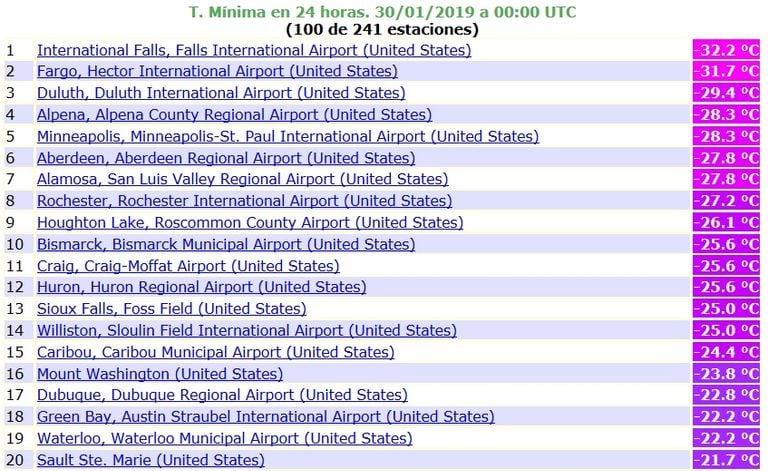Image resolution: width=768 pixels, height=471 pixels.
Task: Open Alpena County Regional Airport link
Action: (x=234, y=115)
